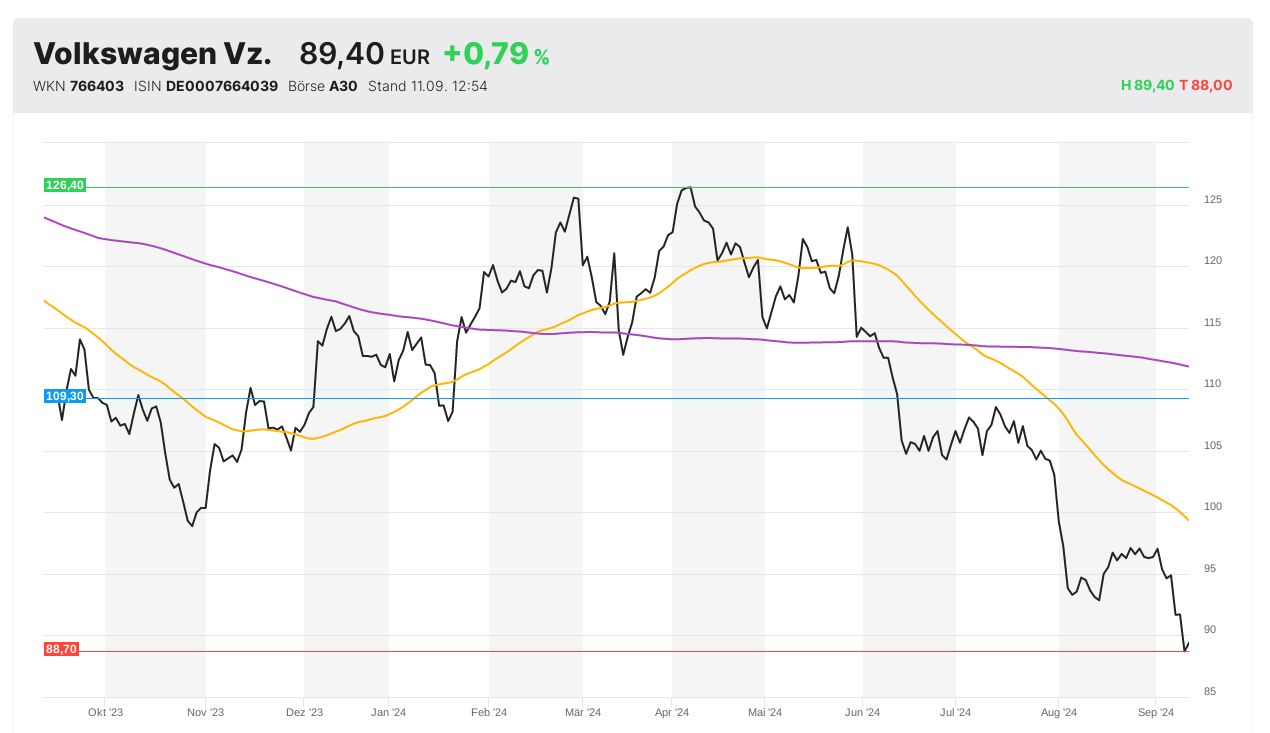Click the Stand 11.09. 12:54 timestamp
Image resolution: width=1270 pixels, height=733 pixels.
(x=427, y=86)
